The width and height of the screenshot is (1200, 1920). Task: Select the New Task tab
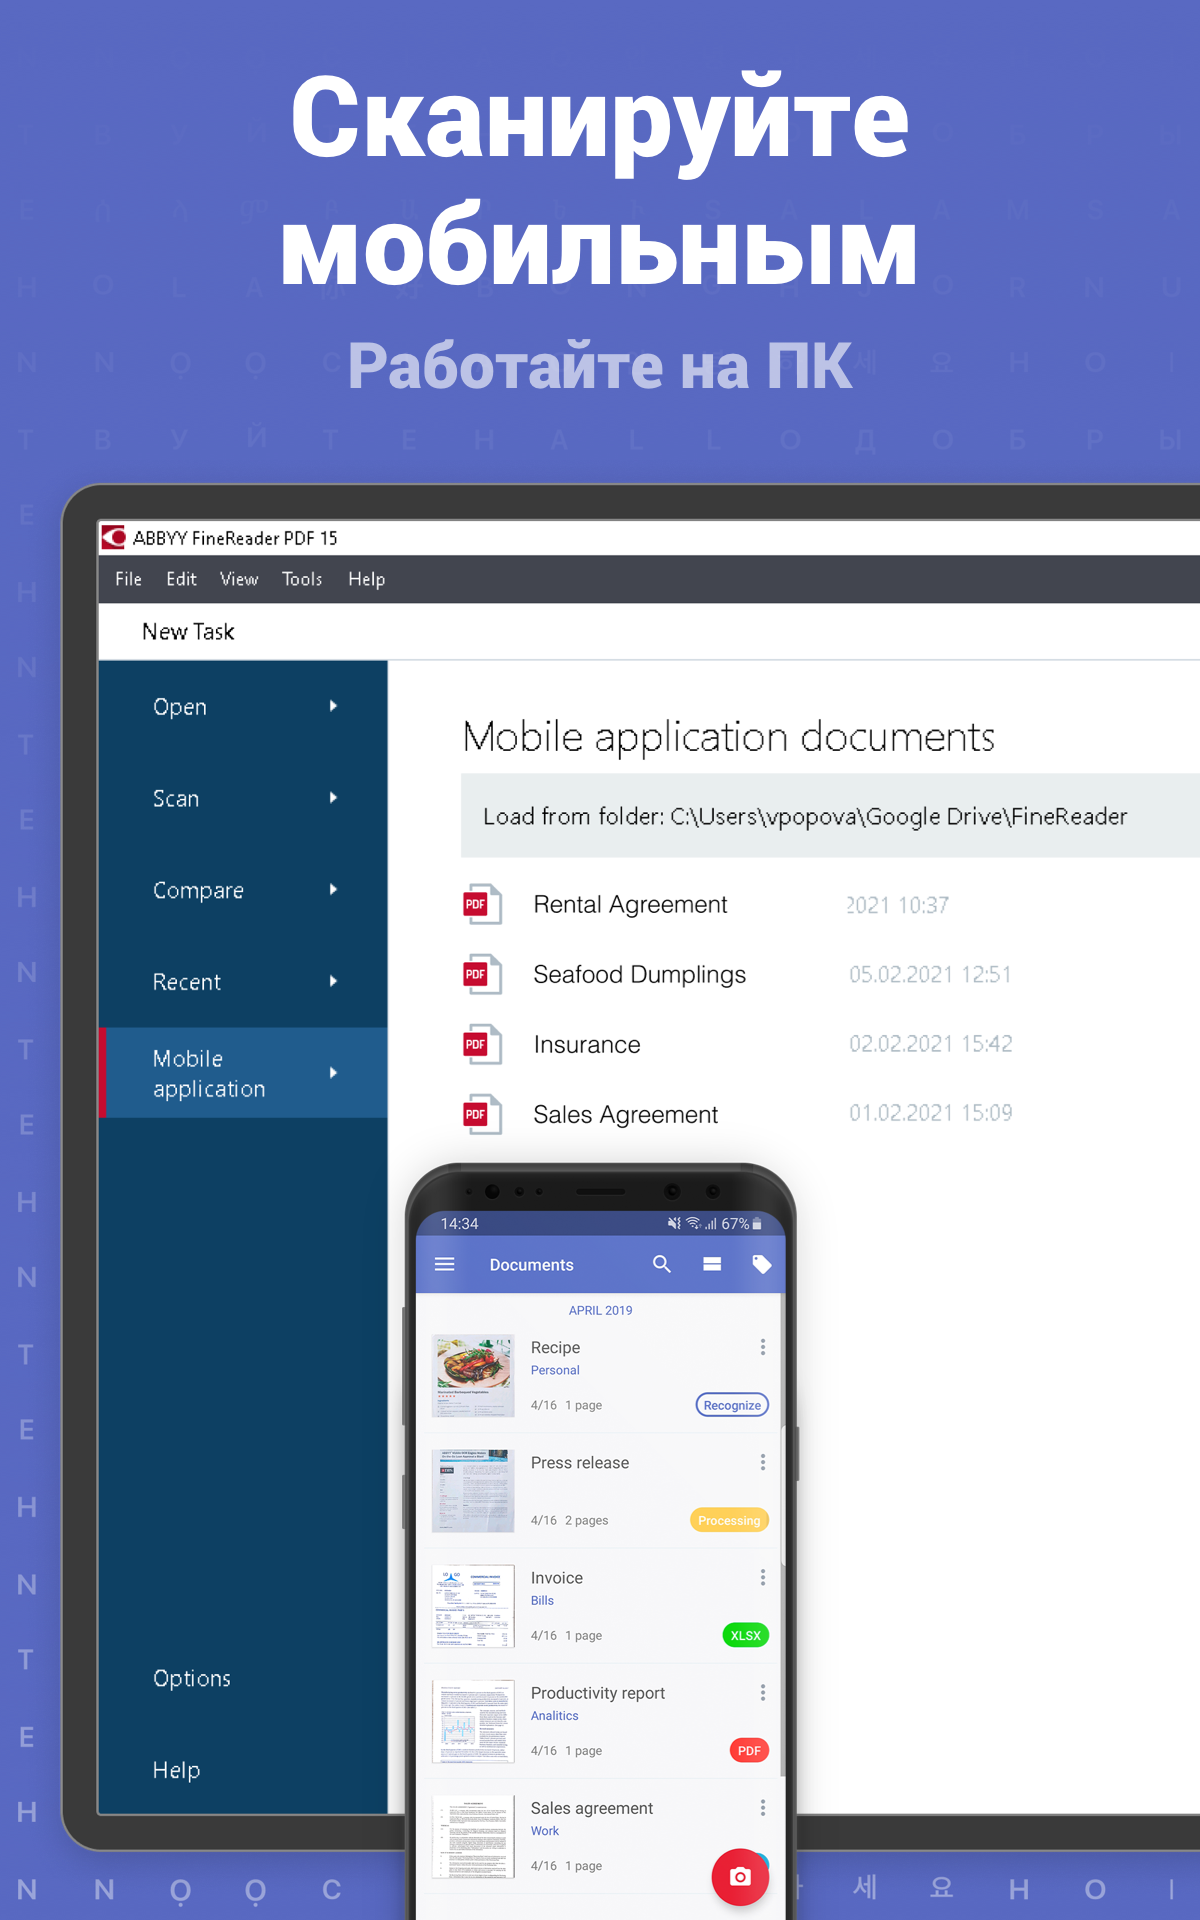(188, 631)
